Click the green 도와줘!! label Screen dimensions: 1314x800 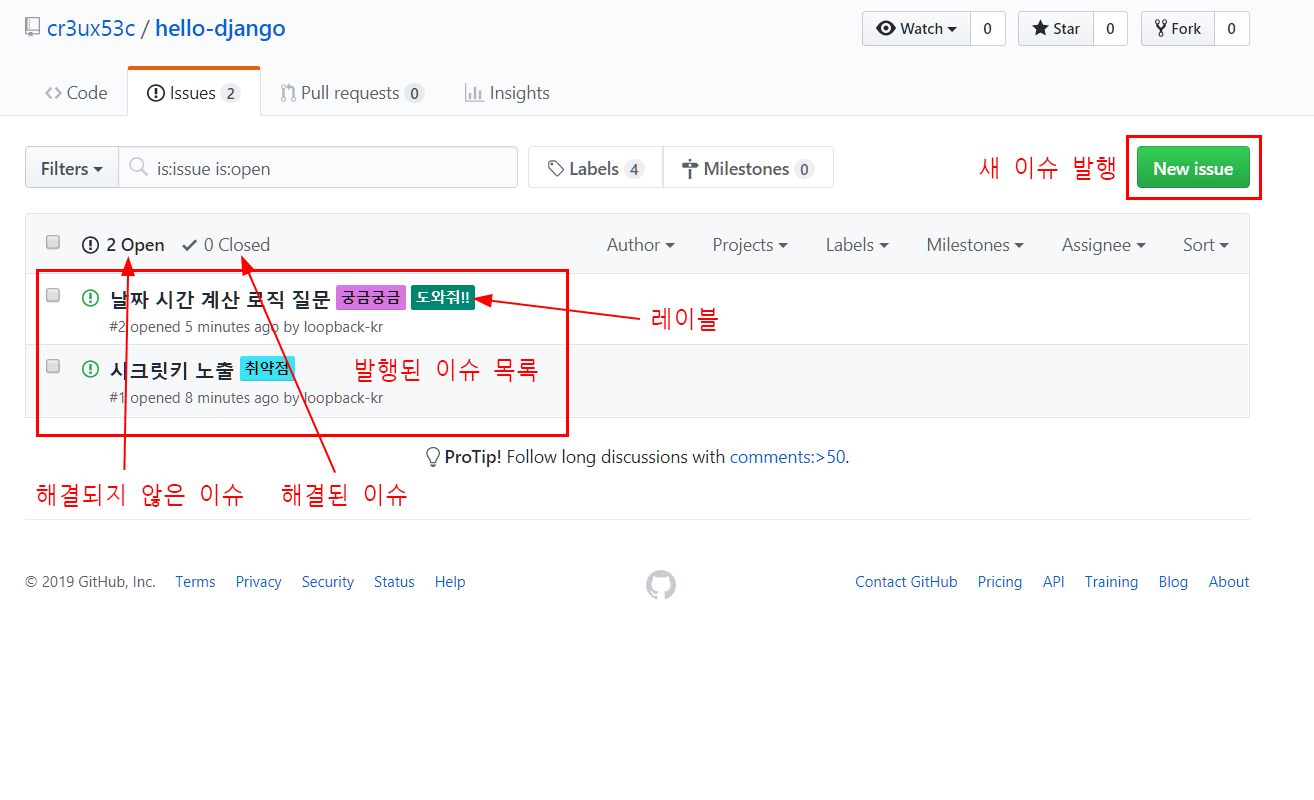pos(443,297)
